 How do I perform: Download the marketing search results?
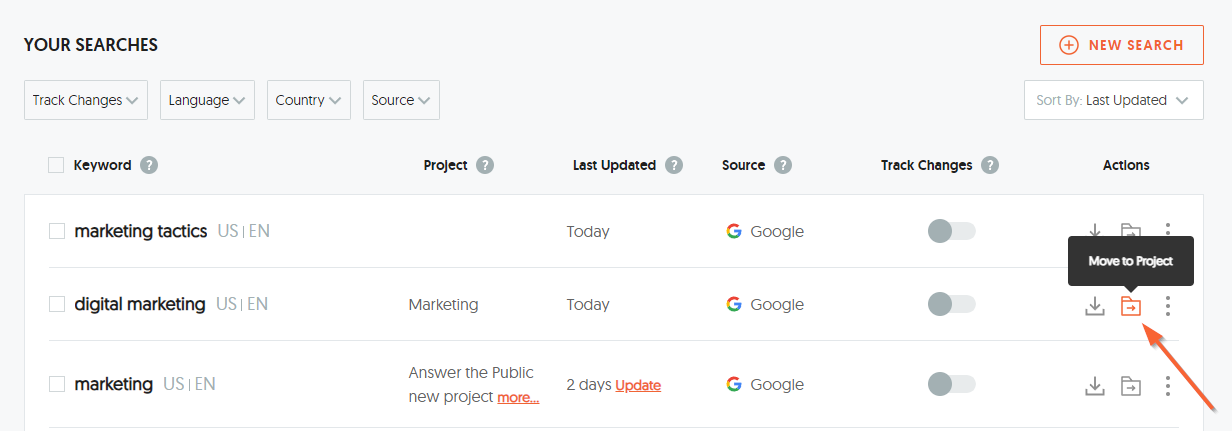1095,385
